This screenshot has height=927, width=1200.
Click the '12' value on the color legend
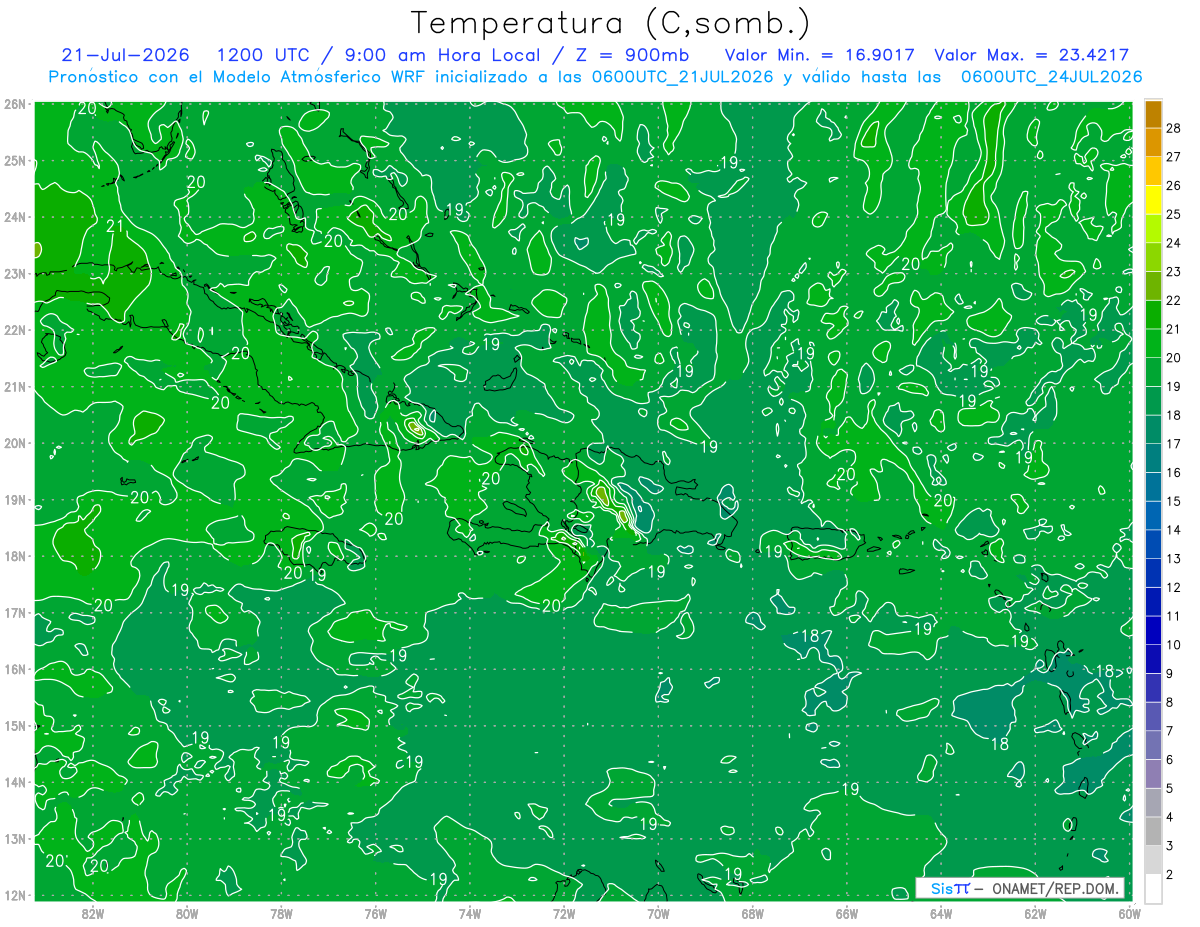pyautogui.click(x=1174, y=588)
